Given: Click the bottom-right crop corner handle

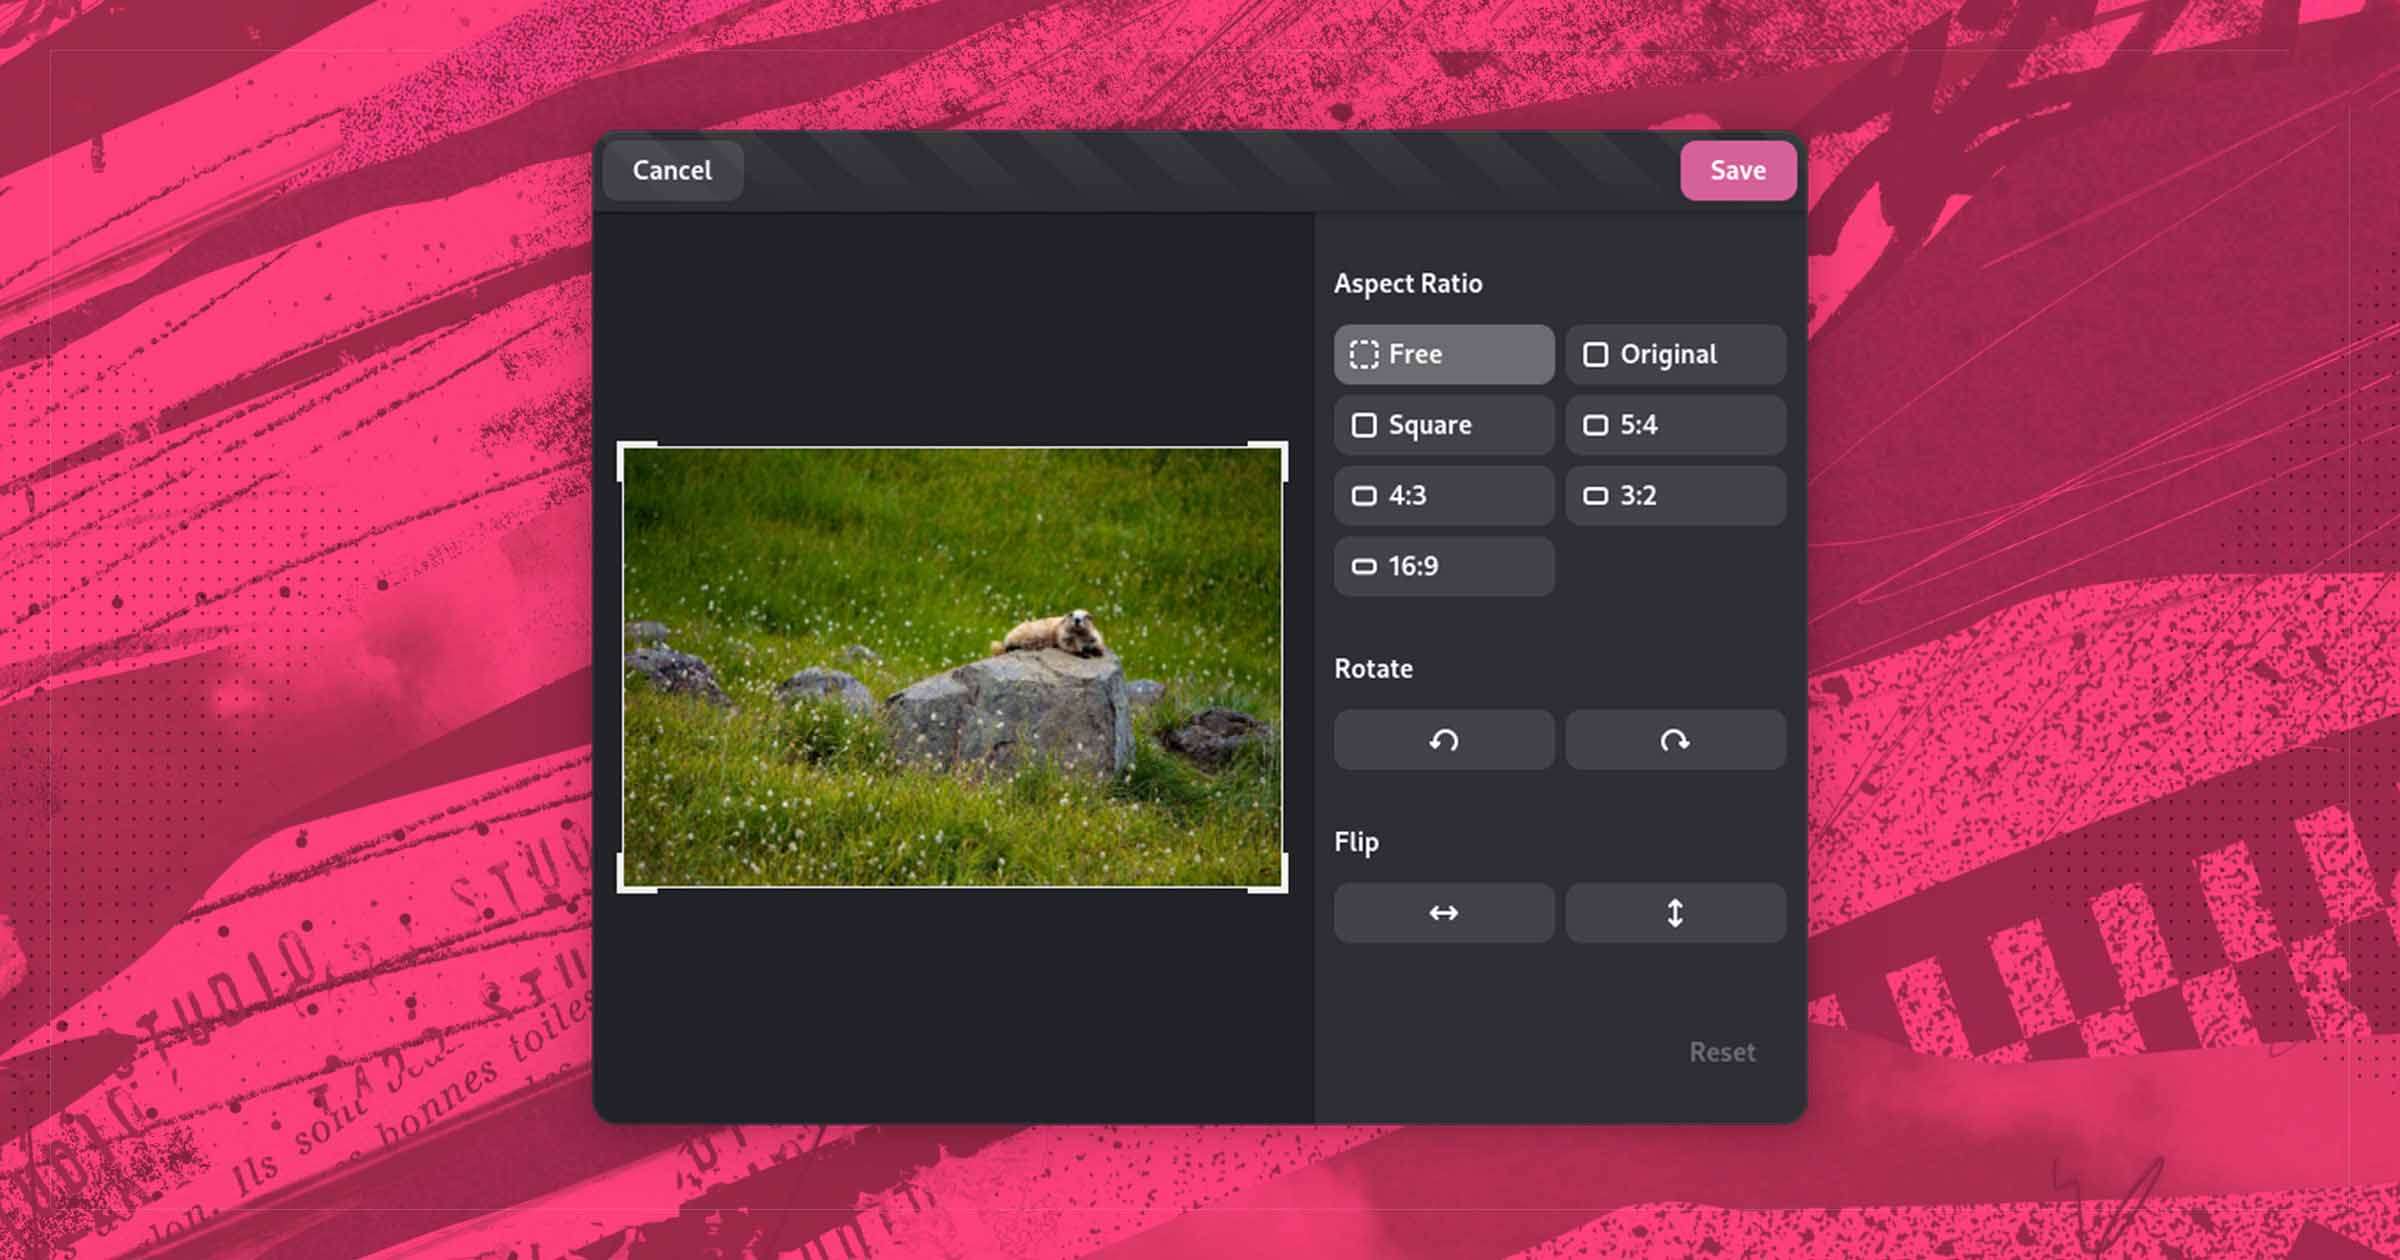Looking at the screenshot, I should pyautogui.click(x=1282, y=886).
